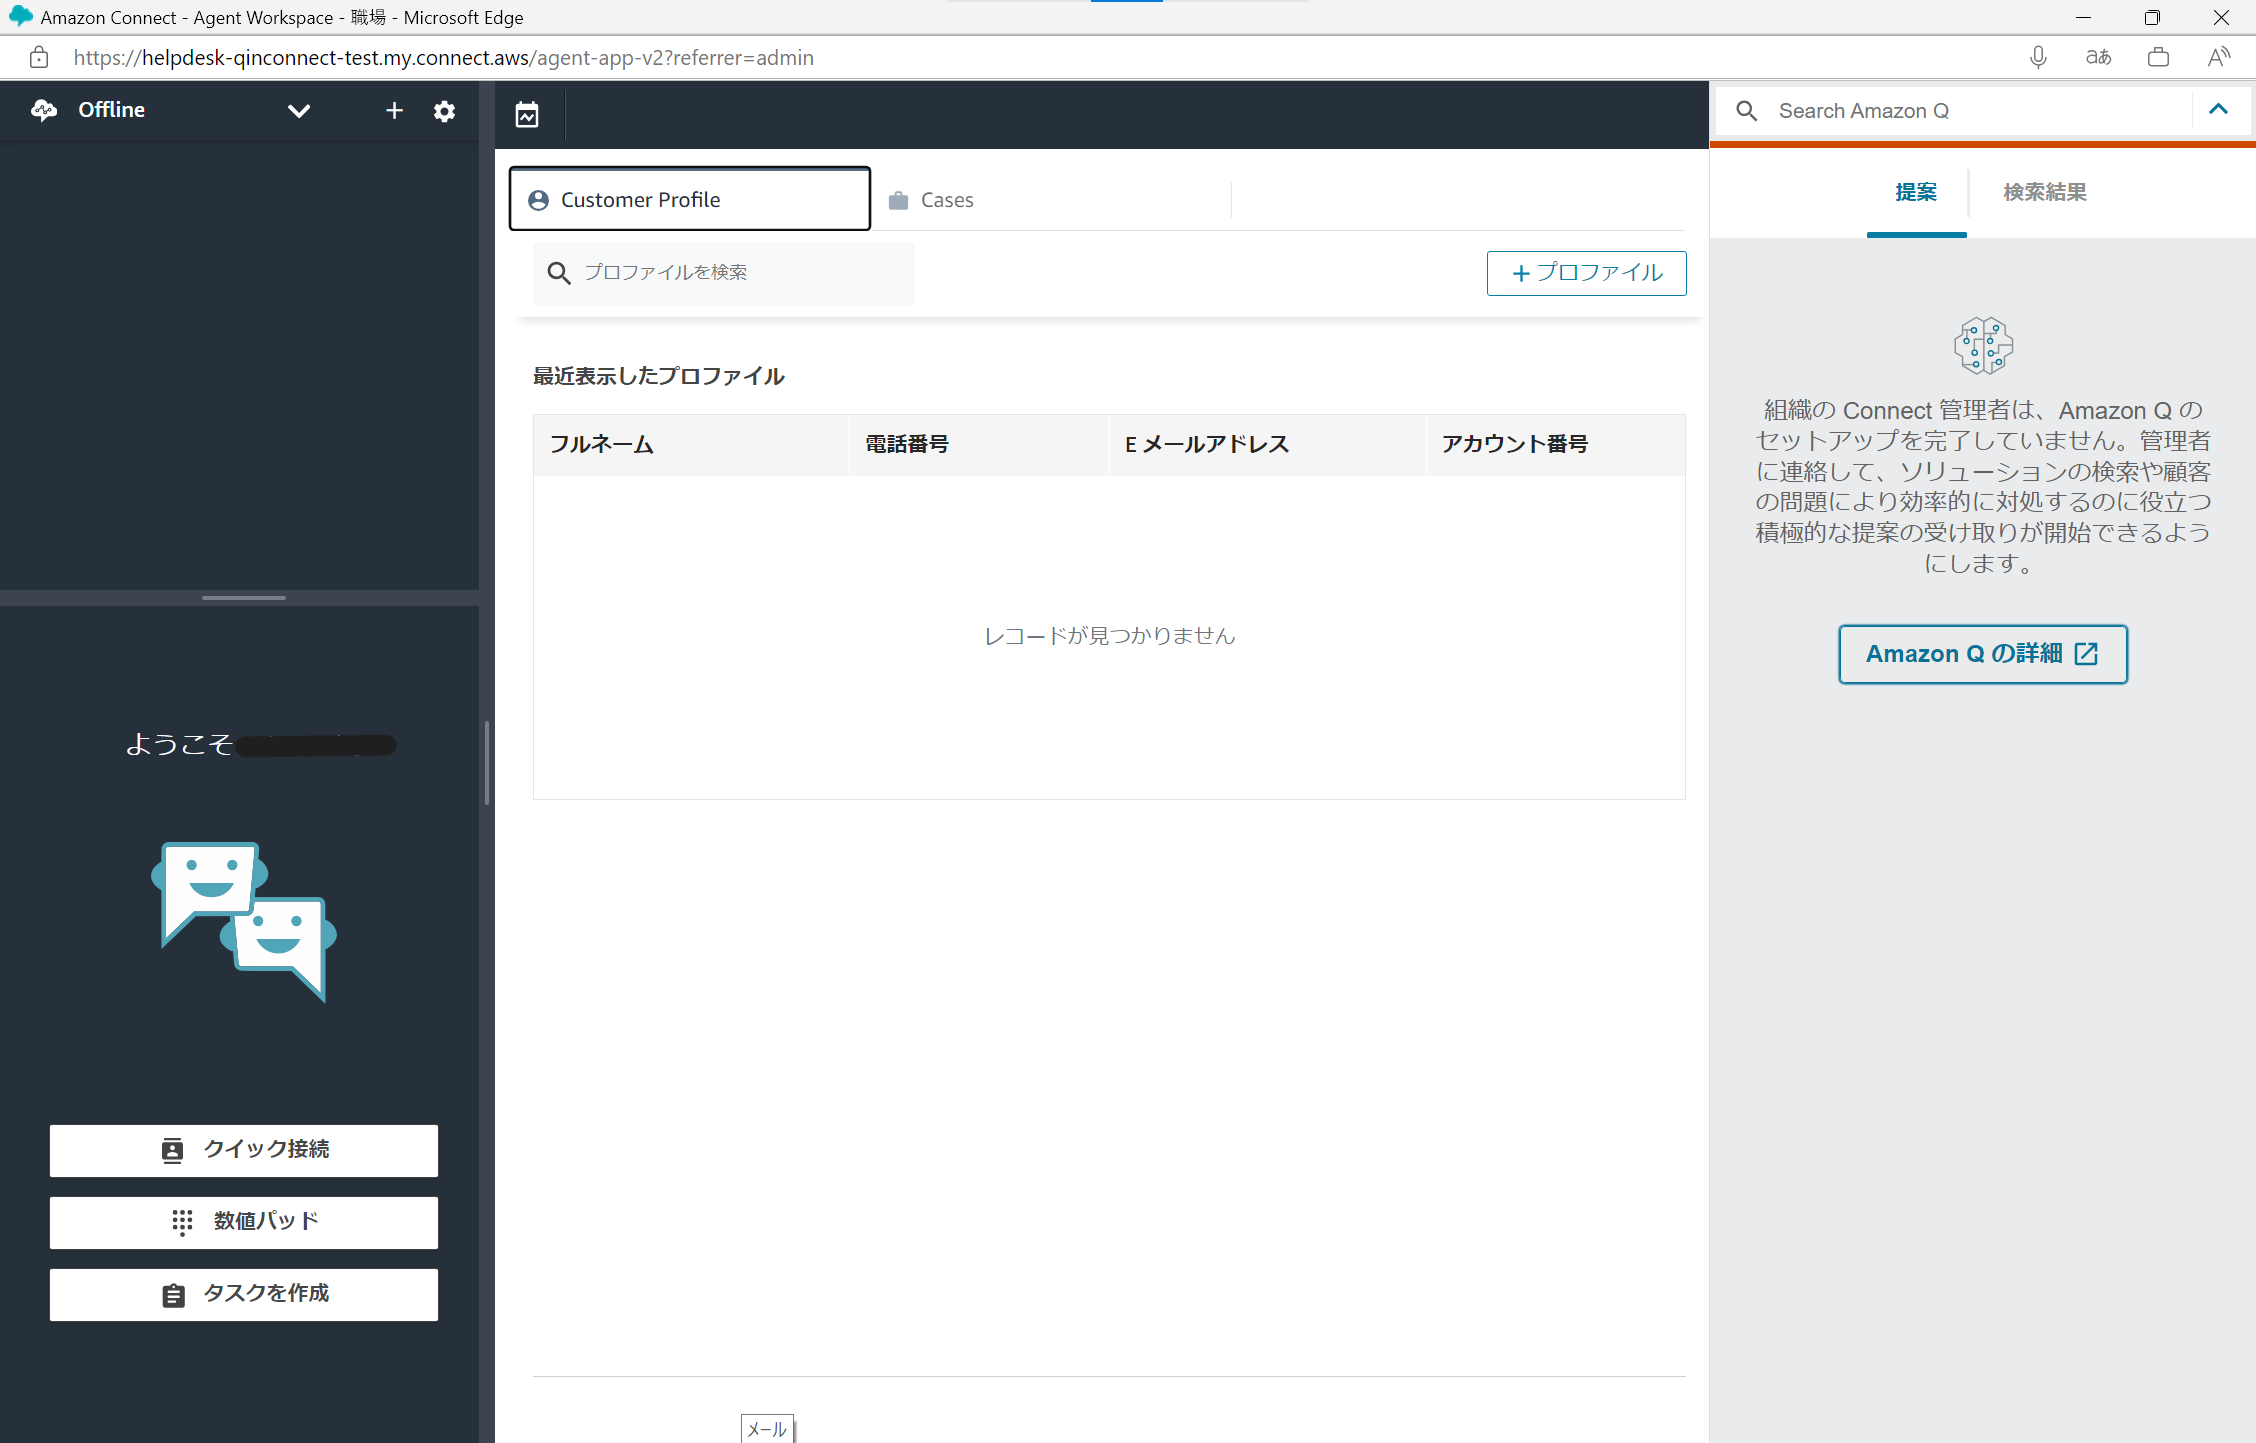Click the read aloud icon in address bar
Screen dimensions: 2256x1443
(2218, 58)
